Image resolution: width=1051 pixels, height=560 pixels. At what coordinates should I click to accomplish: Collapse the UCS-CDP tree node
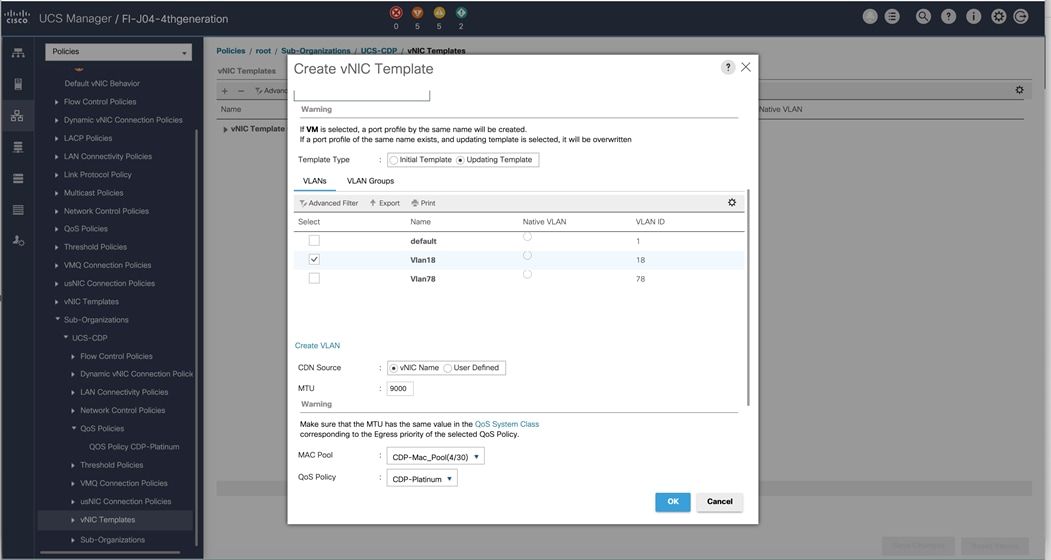(x=66, y=337)
